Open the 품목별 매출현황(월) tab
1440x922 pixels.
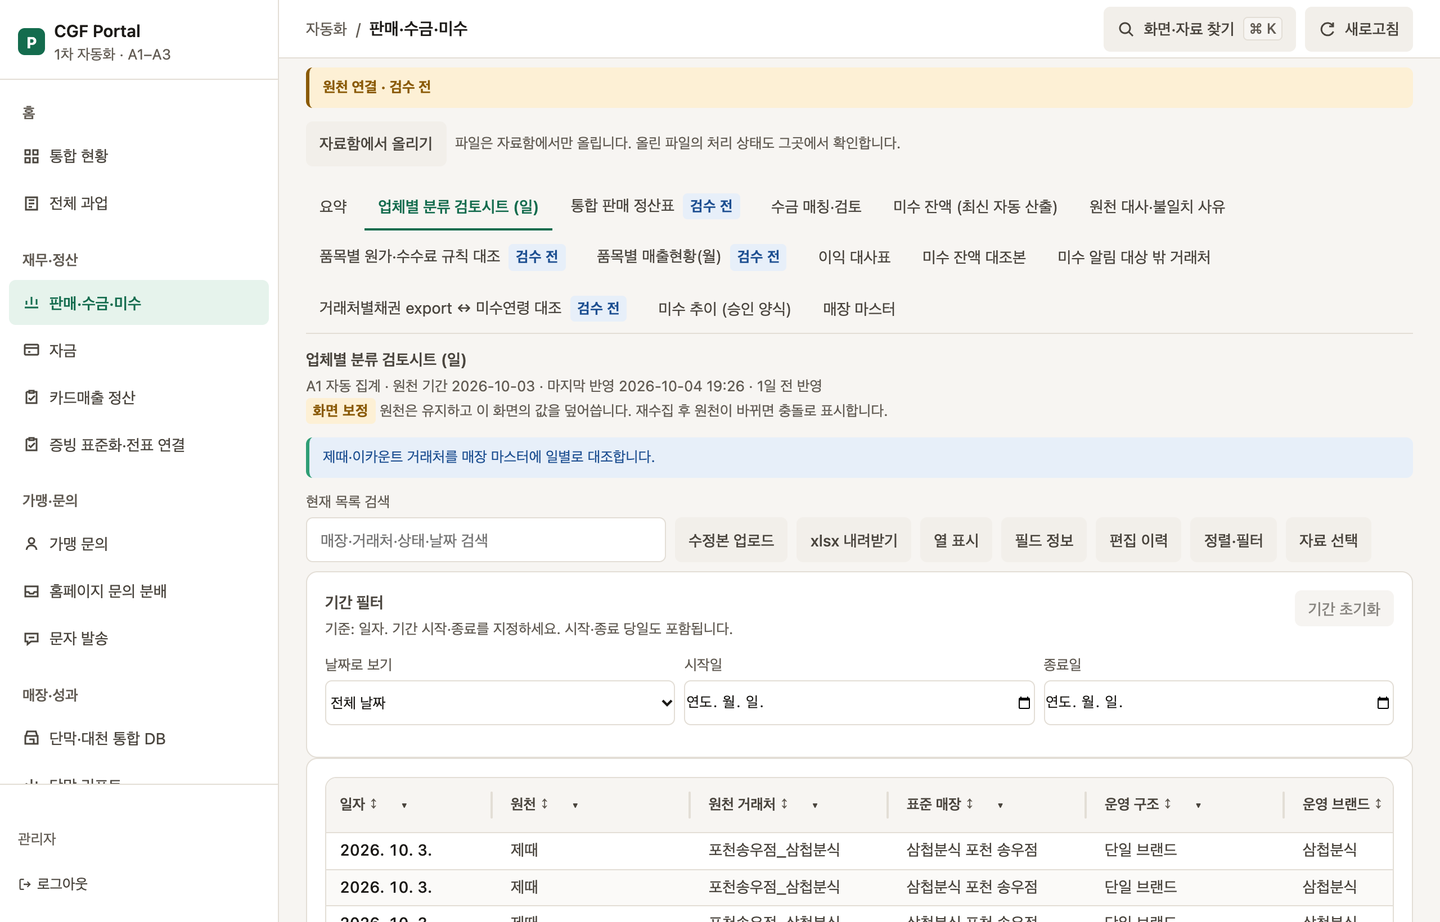click(x=691, y=257)
